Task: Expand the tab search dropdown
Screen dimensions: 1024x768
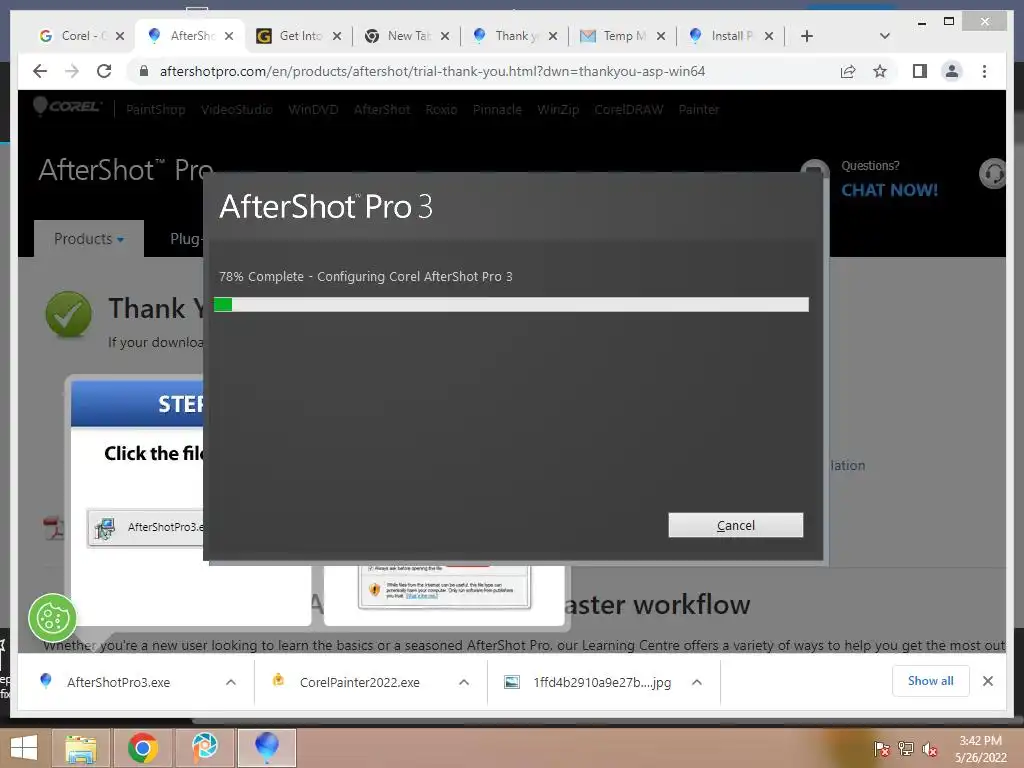Action: tap(885, 36)
